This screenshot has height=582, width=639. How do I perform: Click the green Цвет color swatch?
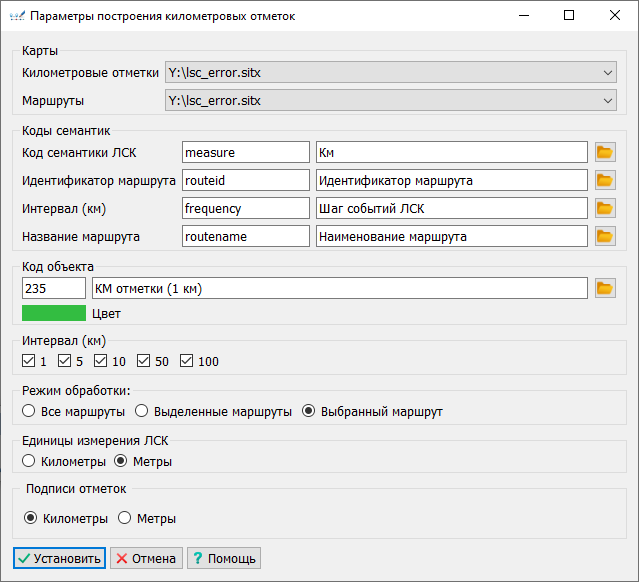tap(54, 313)
